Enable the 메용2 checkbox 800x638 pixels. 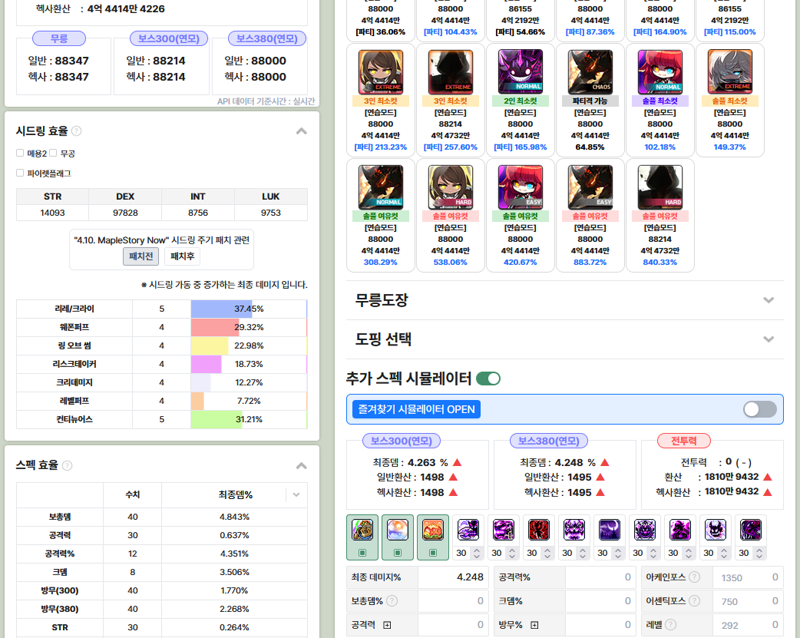coord(20,153)
